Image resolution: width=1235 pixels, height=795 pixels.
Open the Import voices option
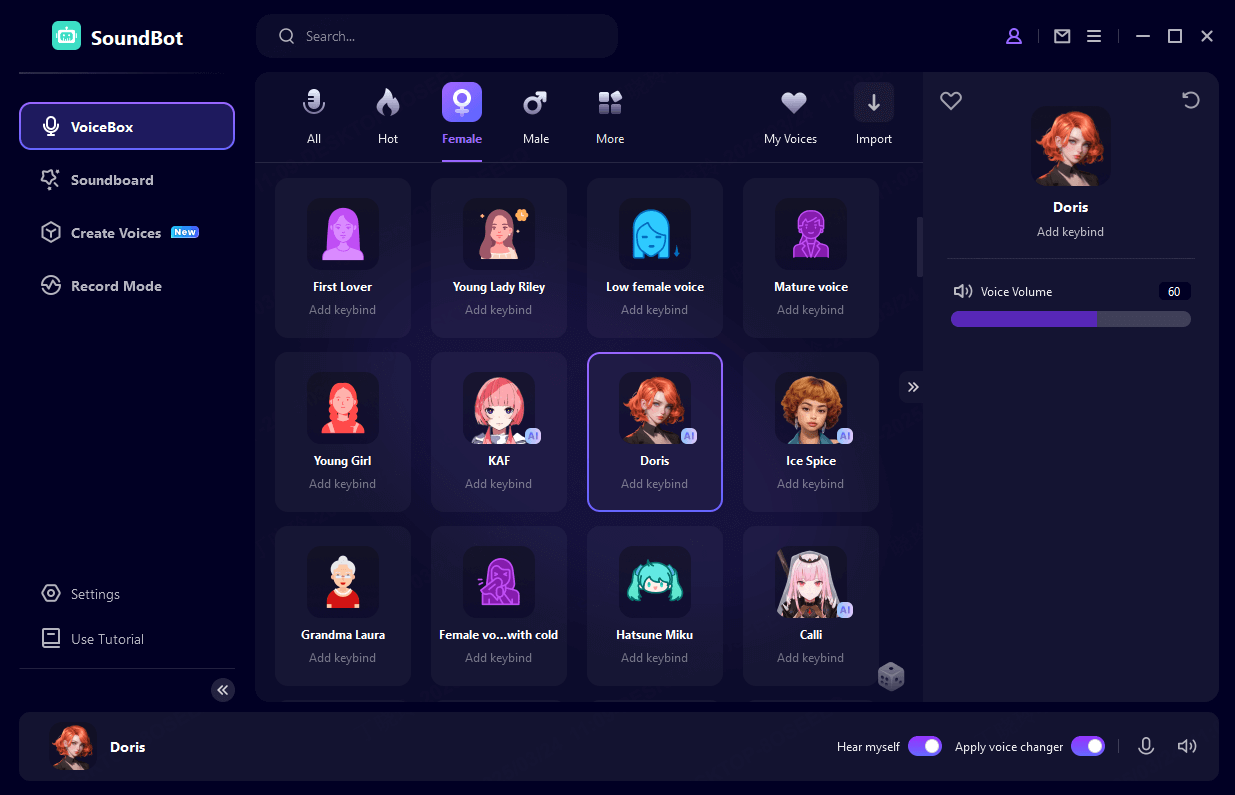[873, 115]
